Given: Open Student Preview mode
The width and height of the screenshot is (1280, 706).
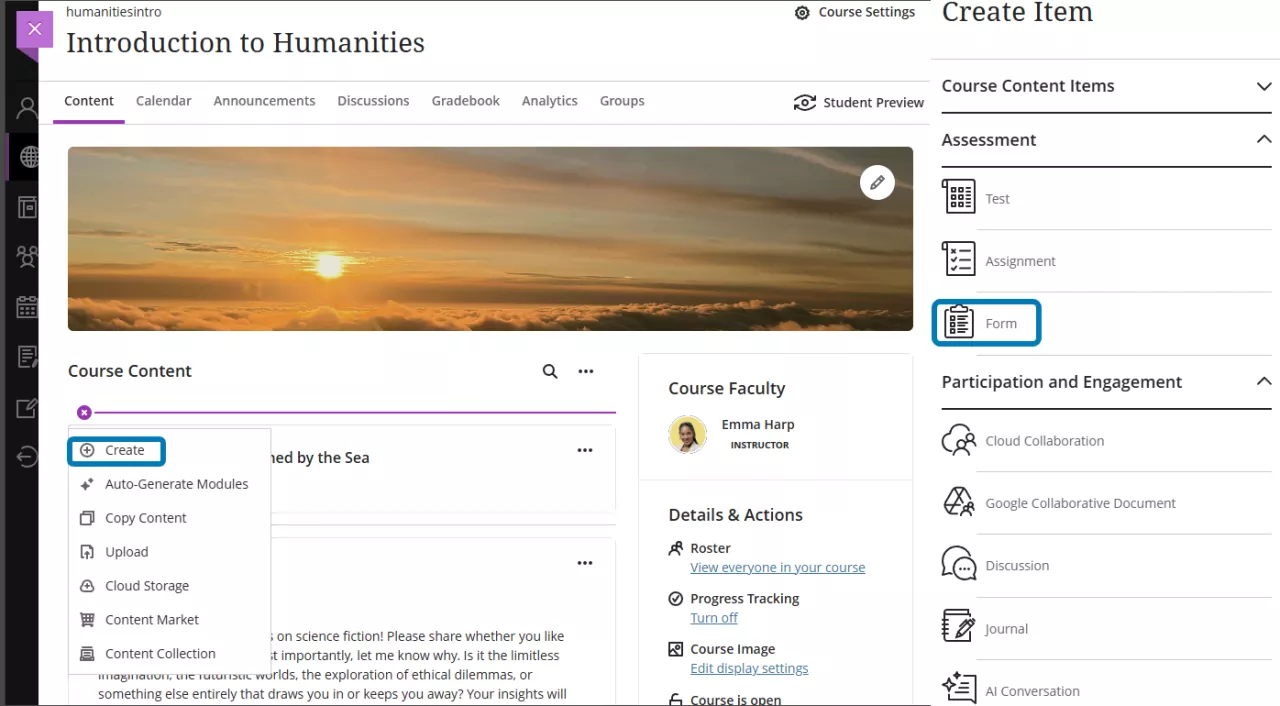Looking at the screenshot, I should pyautogui.click(x=858, y=102).
